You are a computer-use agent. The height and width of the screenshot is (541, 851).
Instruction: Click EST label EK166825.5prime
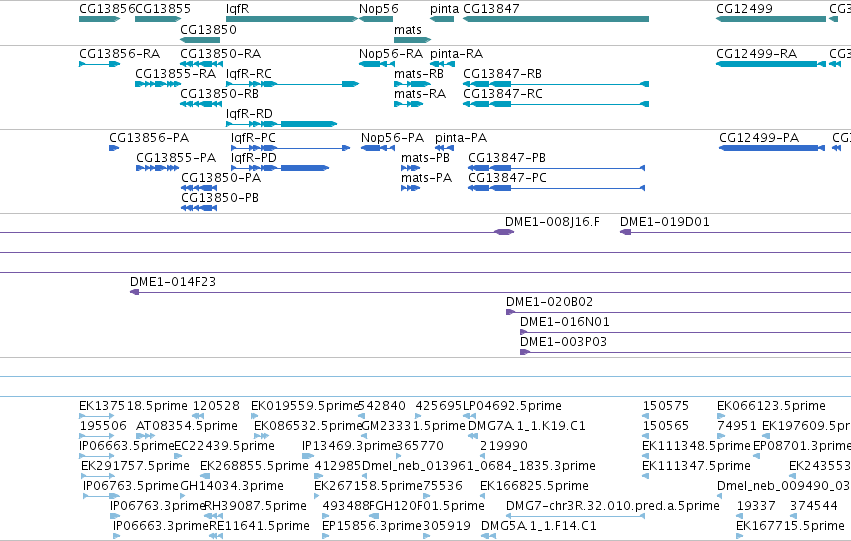coord(535,487)
